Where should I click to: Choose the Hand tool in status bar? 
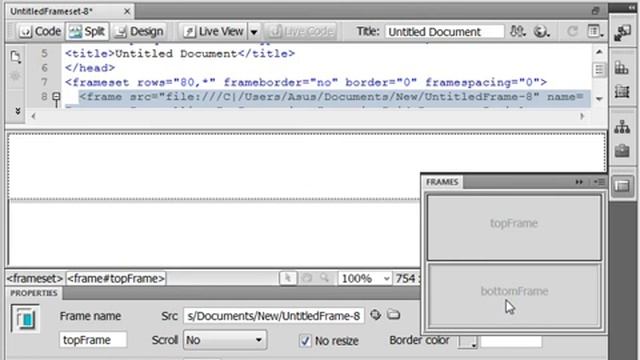(x=307, y=278)
